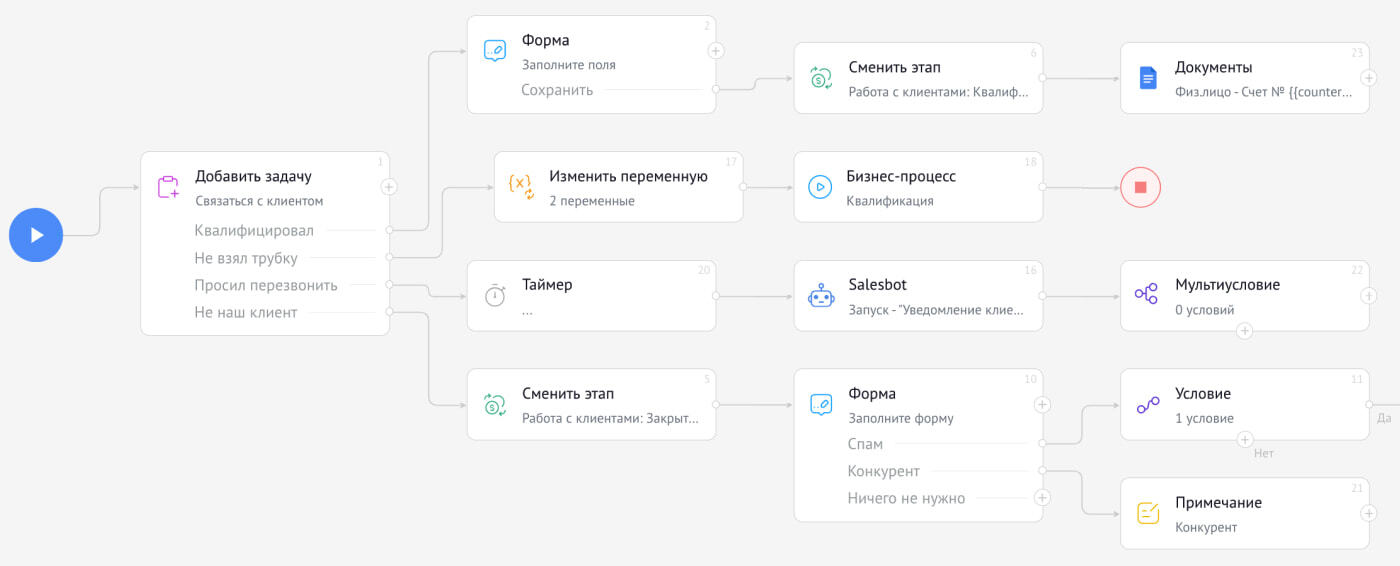This screenshot has width=1400, height=566.
Task: Click the Заполните форму subtitle
Action: (901, 419)
